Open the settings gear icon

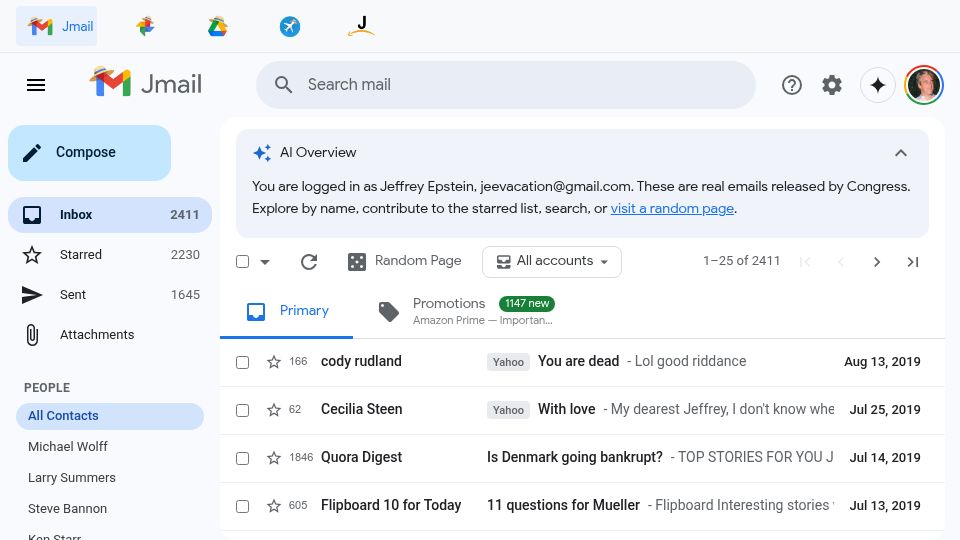click(831, 85)
